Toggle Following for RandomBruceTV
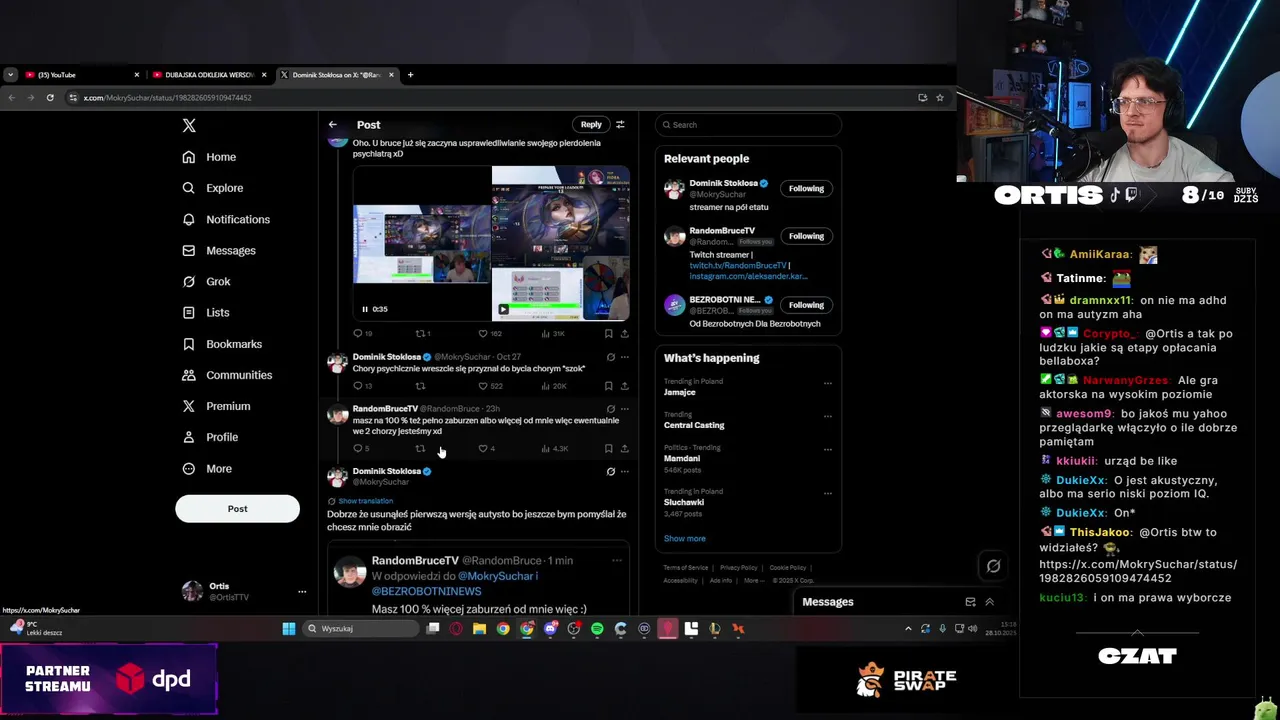 [806, 236]
